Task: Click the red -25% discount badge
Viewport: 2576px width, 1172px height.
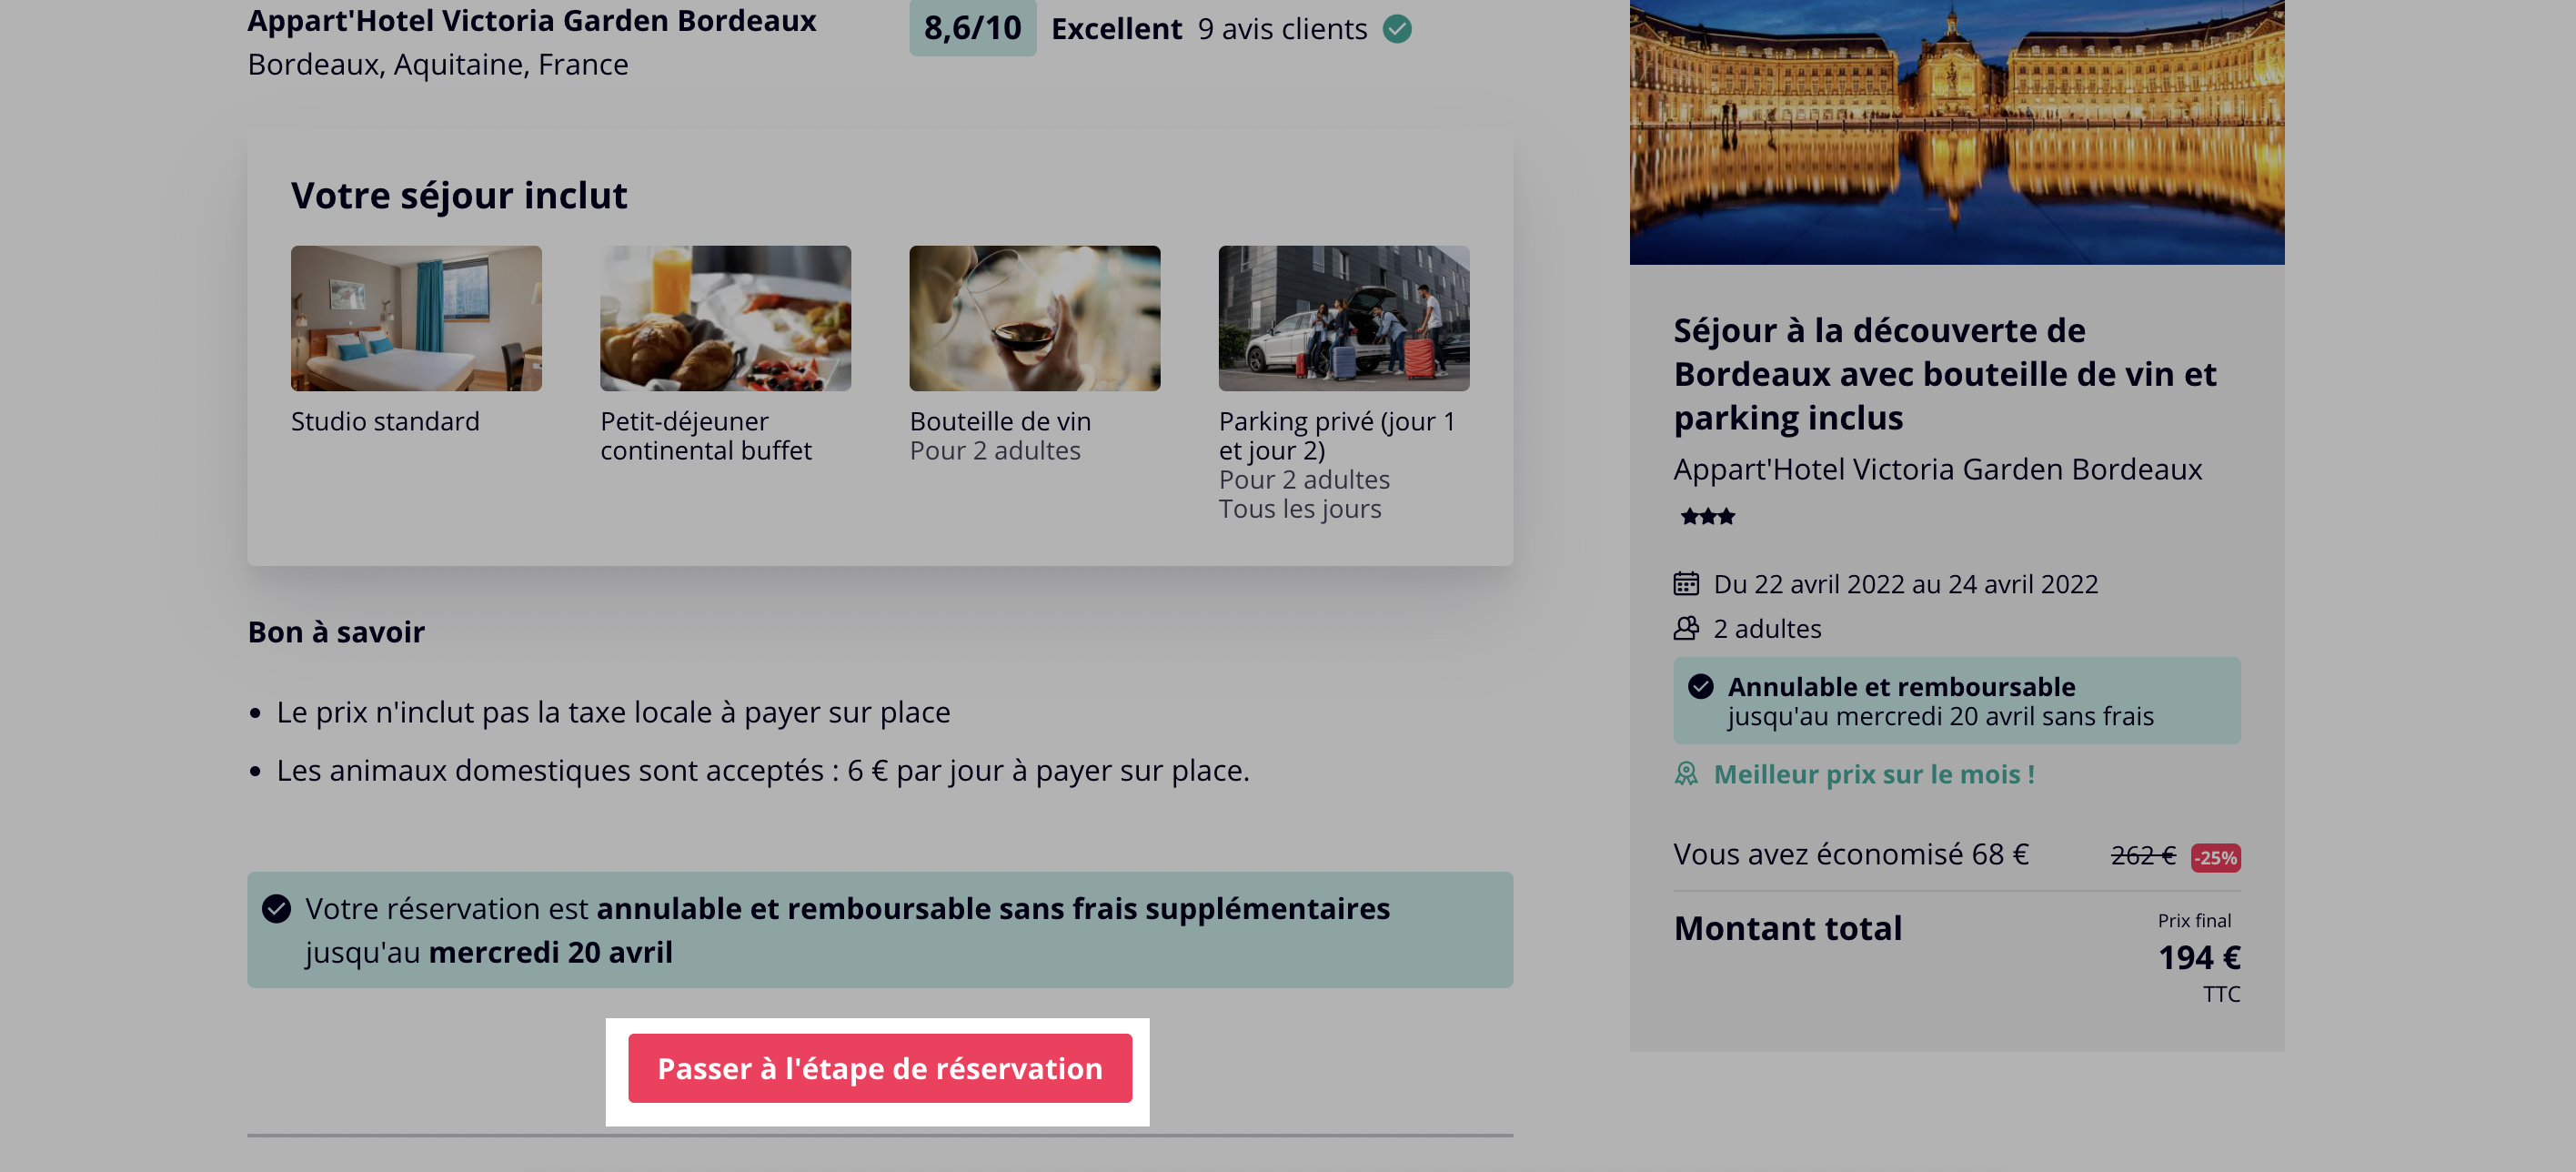Action: 2215,858
